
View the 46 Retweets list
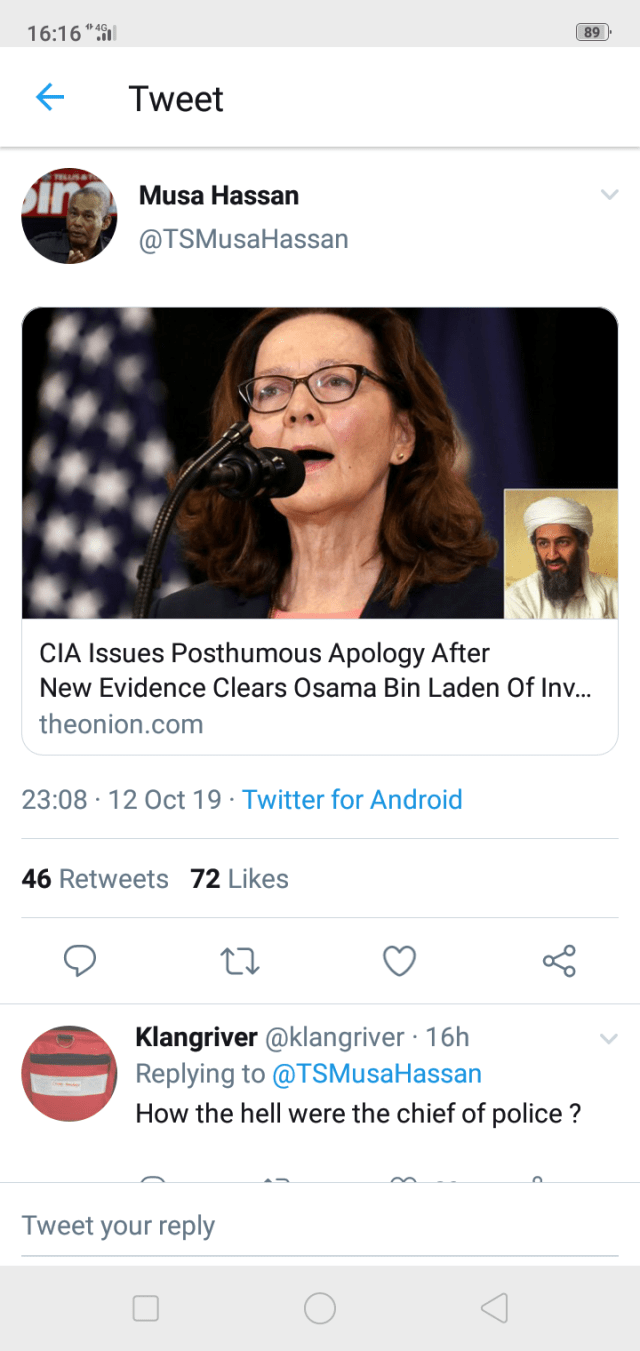pos(95,879)
